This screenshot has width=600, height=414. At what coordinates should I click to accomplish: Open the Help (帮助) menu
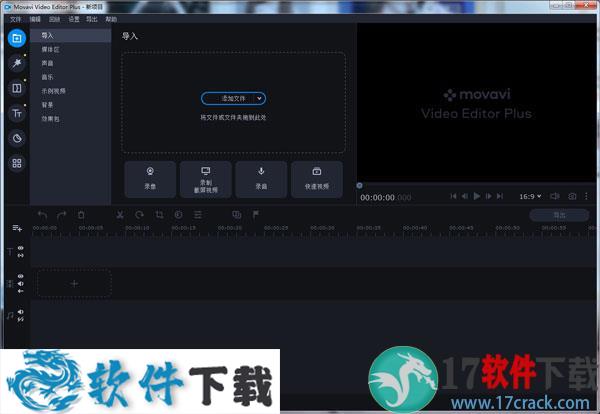111,20
